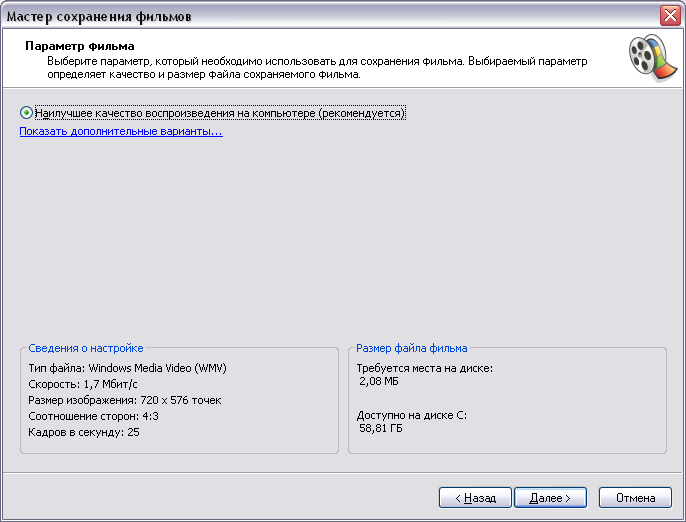Cancel the wizard using Отмена
Screen dimensions: 686x522
pyautogui.click(x=635, y=497)
